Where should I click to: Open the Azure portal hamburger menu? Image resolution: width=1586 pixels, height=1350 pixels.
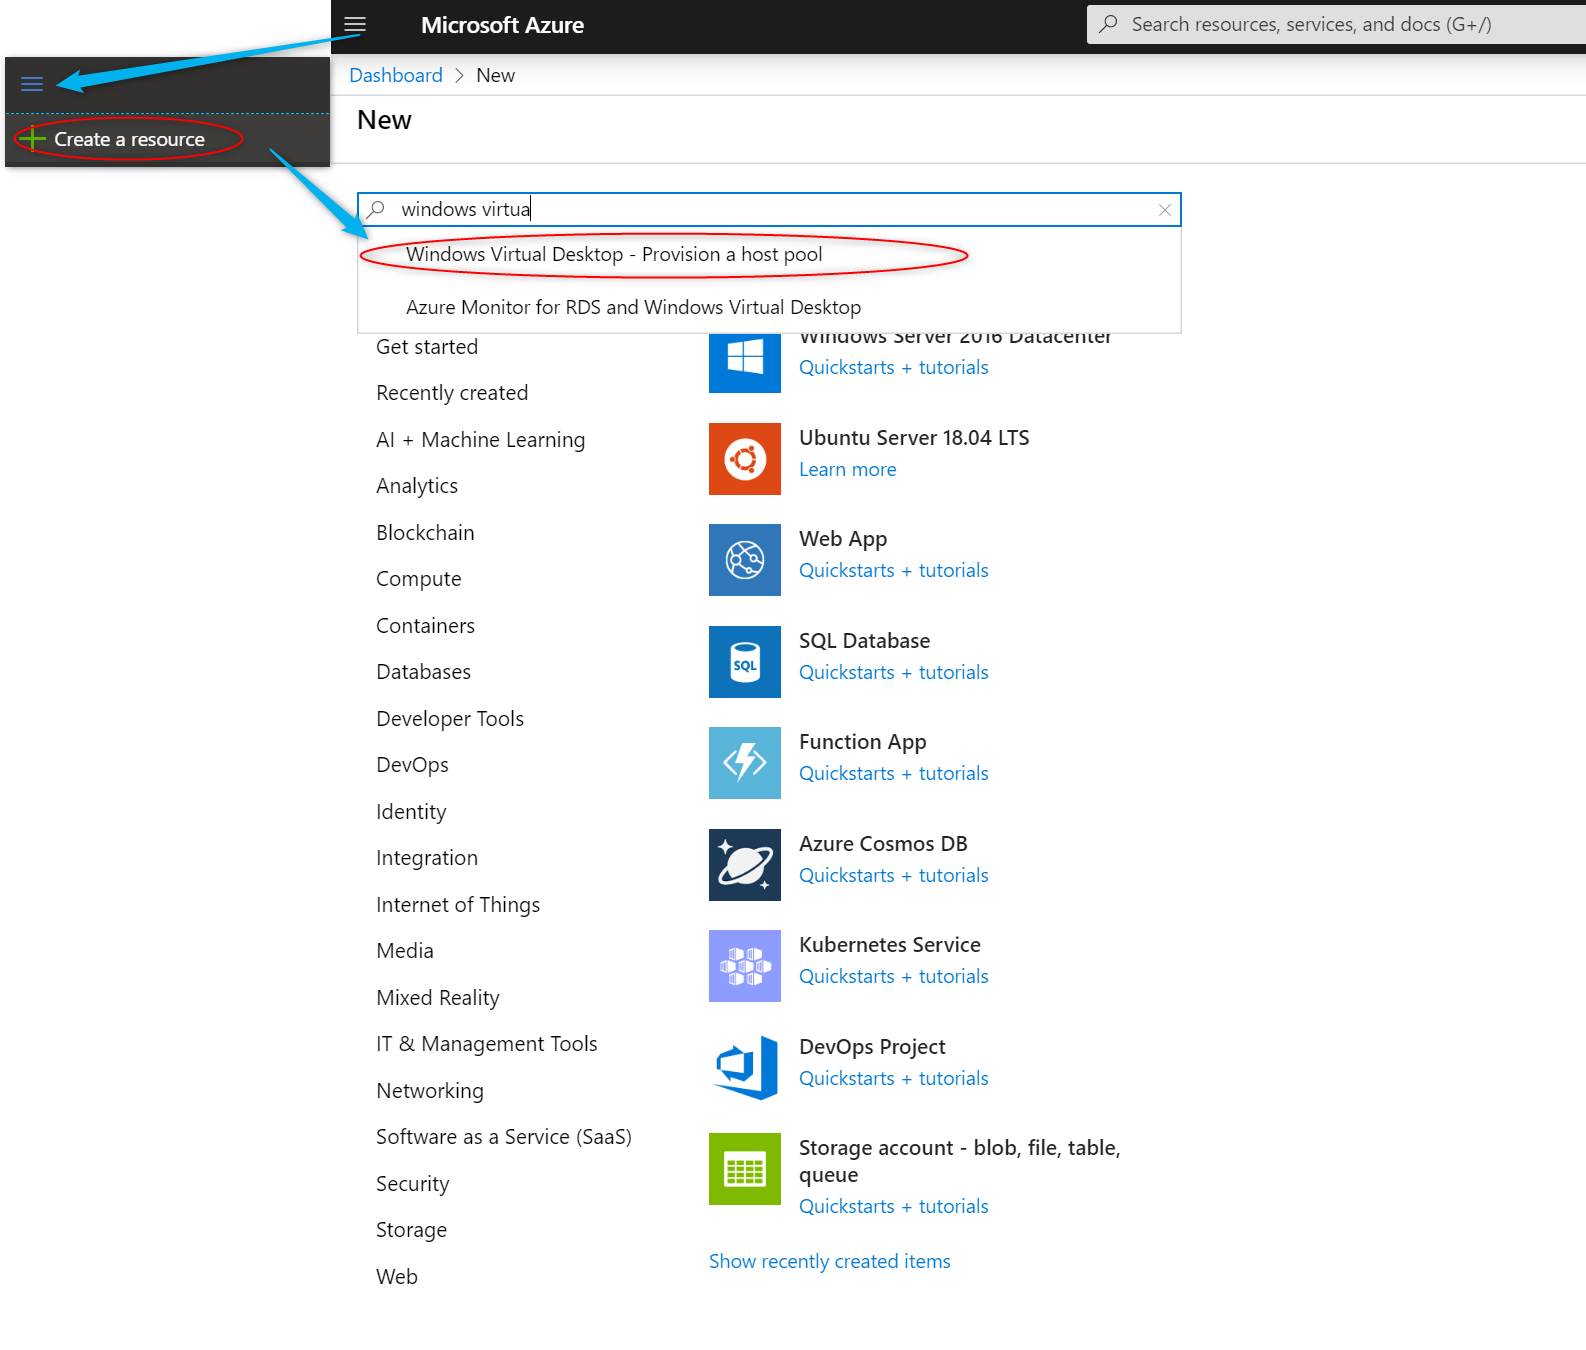pos(355,25)
